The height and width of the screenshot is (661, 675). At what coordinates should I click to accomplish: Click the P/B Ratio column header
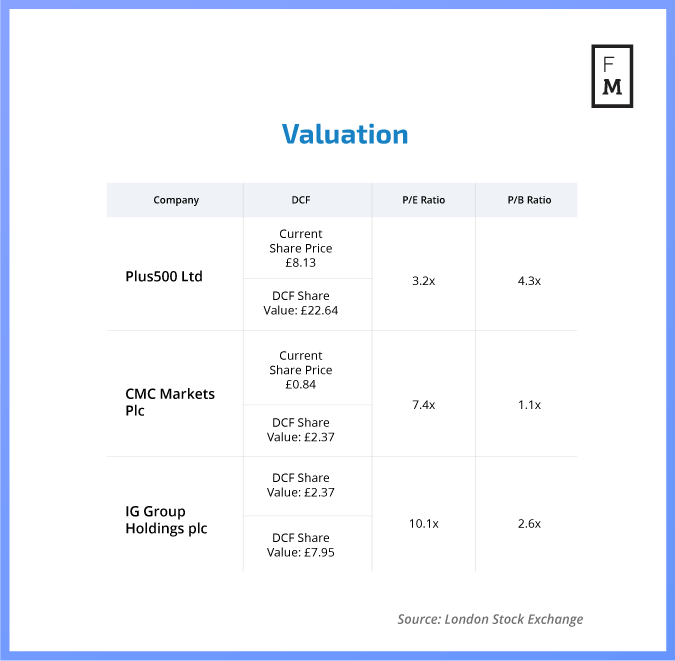(529, 200)
